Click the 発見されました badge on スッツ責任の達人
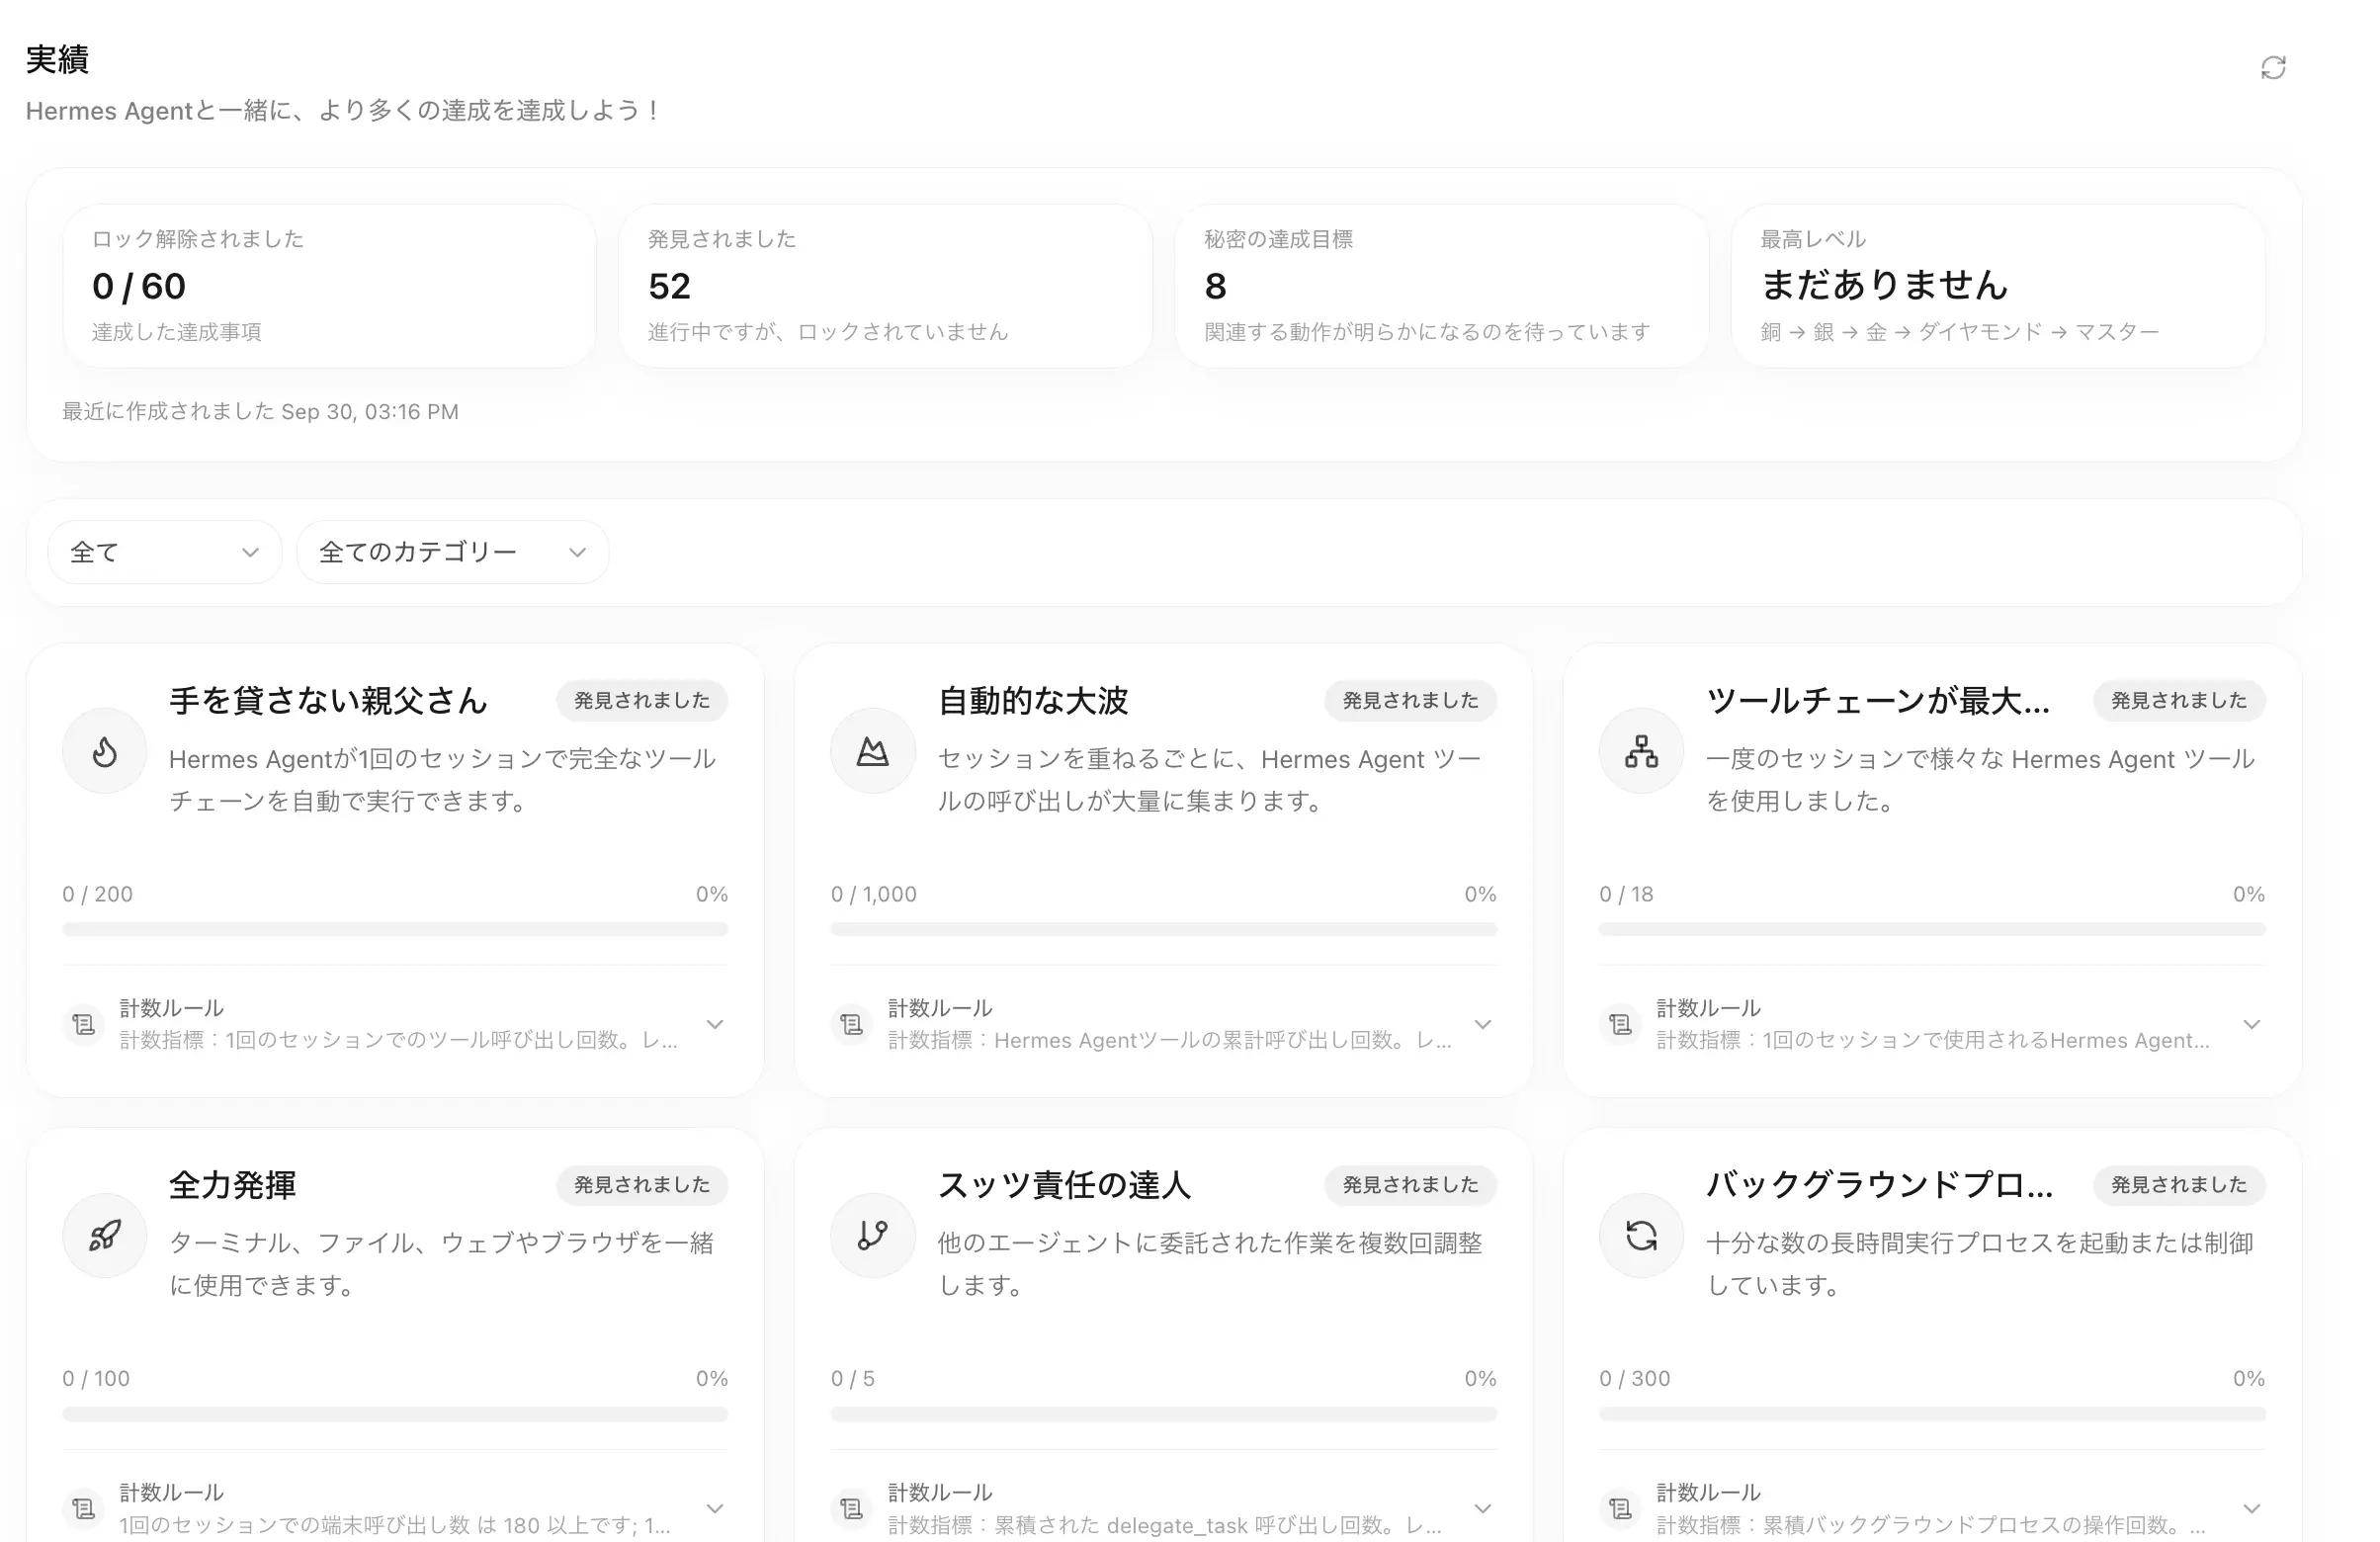This screenshot has height=1542, width=2380. click(1410, 1184)
